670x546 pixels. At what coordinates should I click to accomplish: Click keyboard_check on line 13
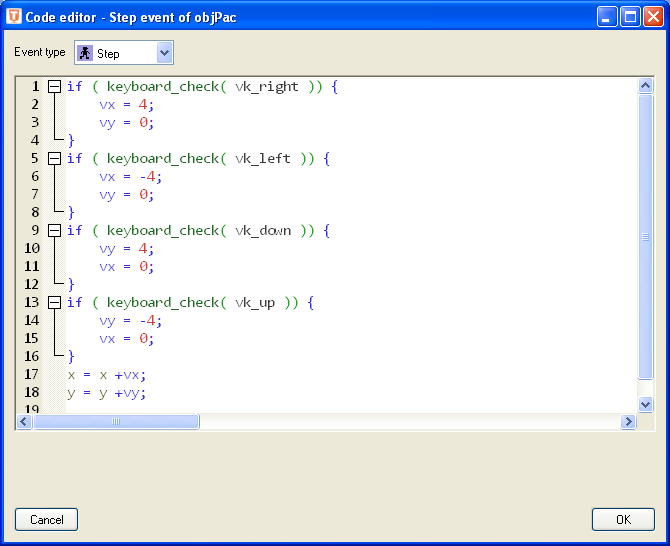point(163,303)
